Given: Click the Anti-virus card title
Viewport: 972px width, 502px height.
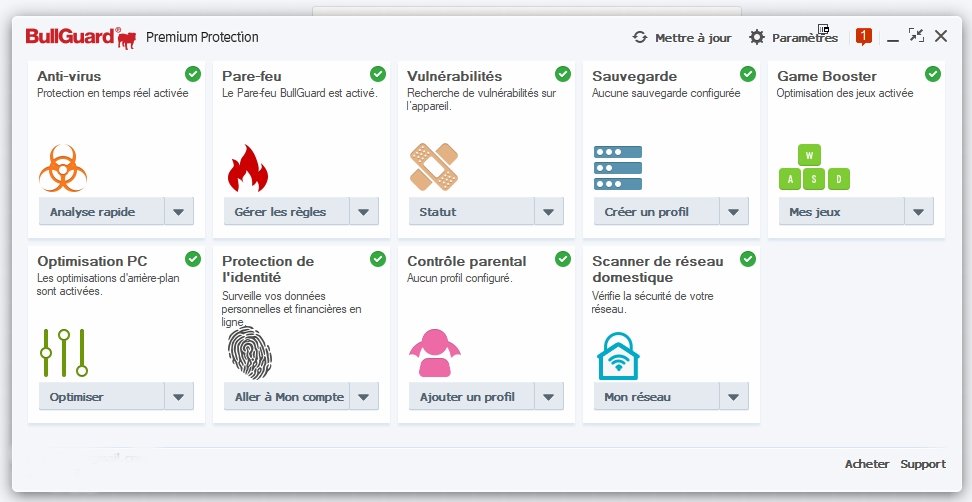Looking at the screenshot, I should coord(69,76).
